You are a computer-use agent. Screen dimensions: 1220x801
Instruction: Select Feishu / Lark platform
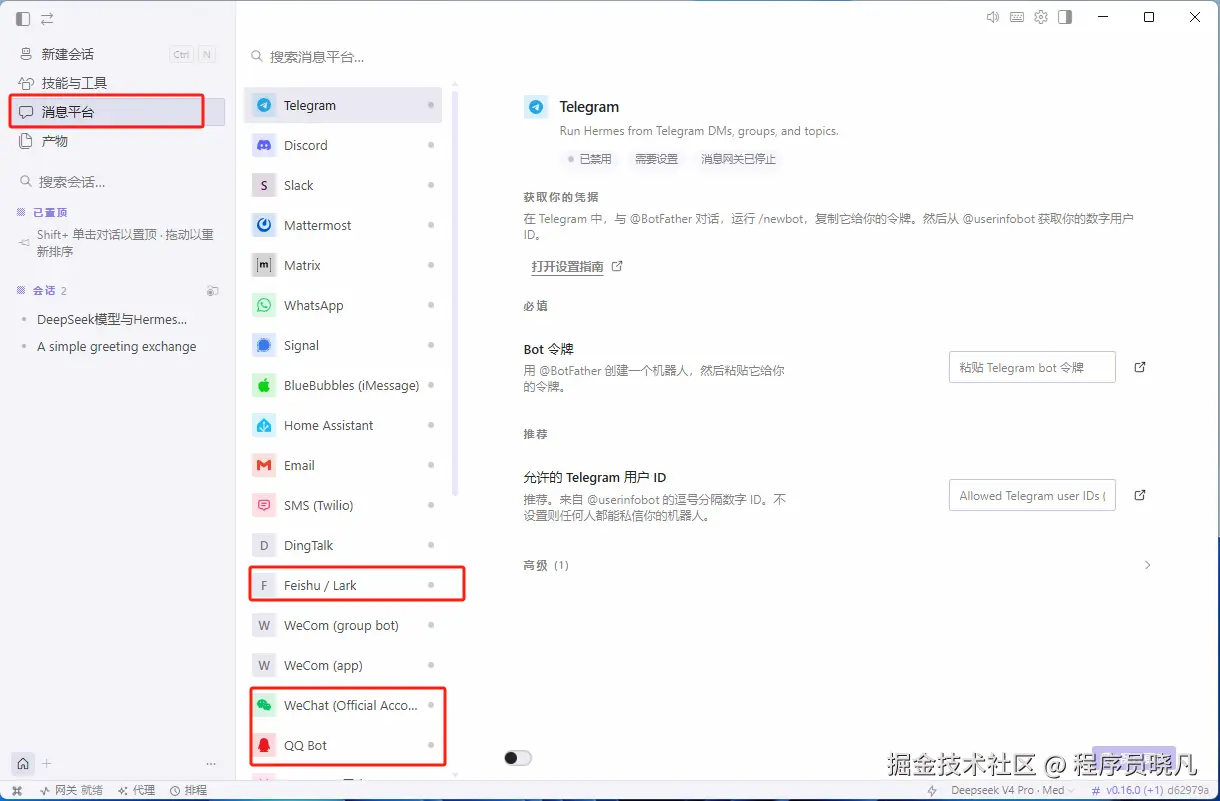click(343, 585)
